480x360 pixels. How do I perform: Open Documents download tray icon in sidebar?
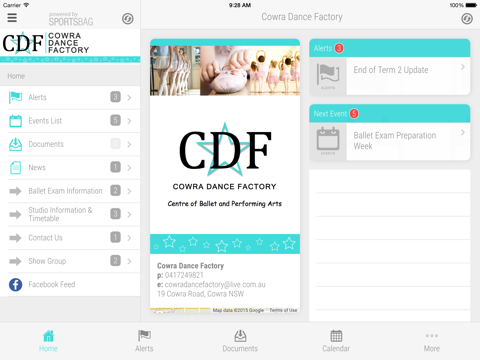[15, 144]
